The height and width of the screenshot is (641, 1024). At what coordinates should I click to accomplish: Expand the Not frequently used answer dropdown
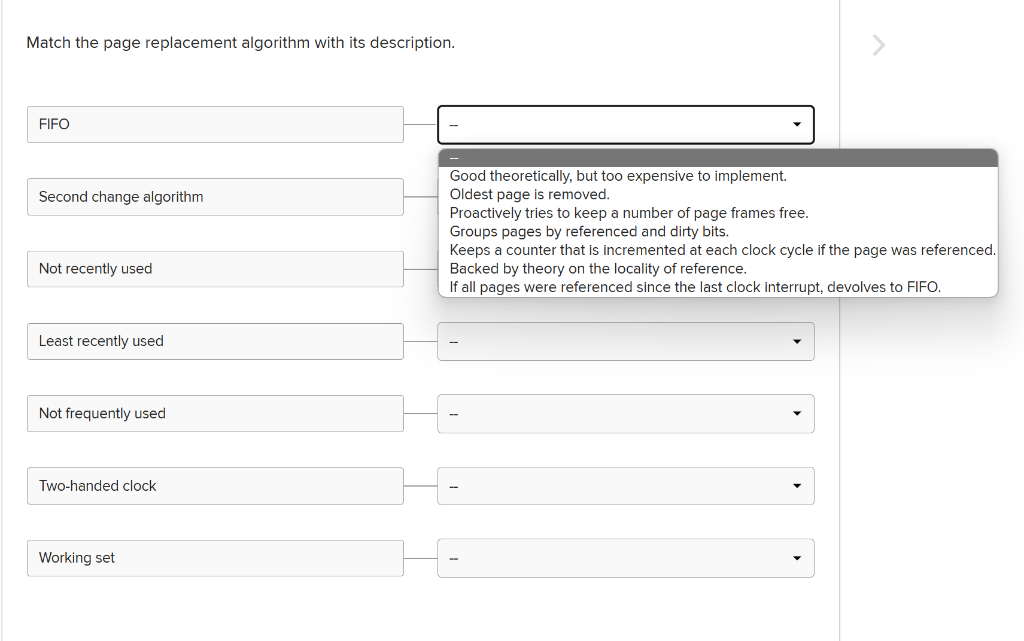pyautogui.click(x=625, y=413)
